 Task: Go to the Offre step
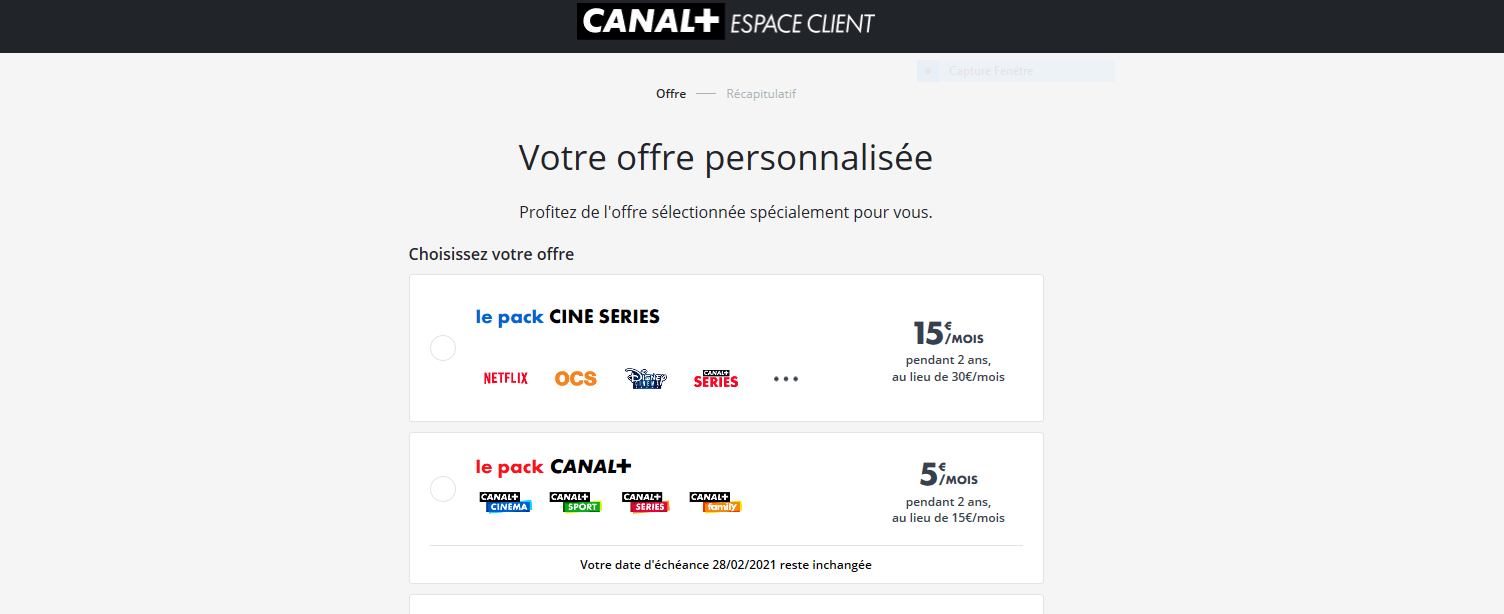(671, 94)
